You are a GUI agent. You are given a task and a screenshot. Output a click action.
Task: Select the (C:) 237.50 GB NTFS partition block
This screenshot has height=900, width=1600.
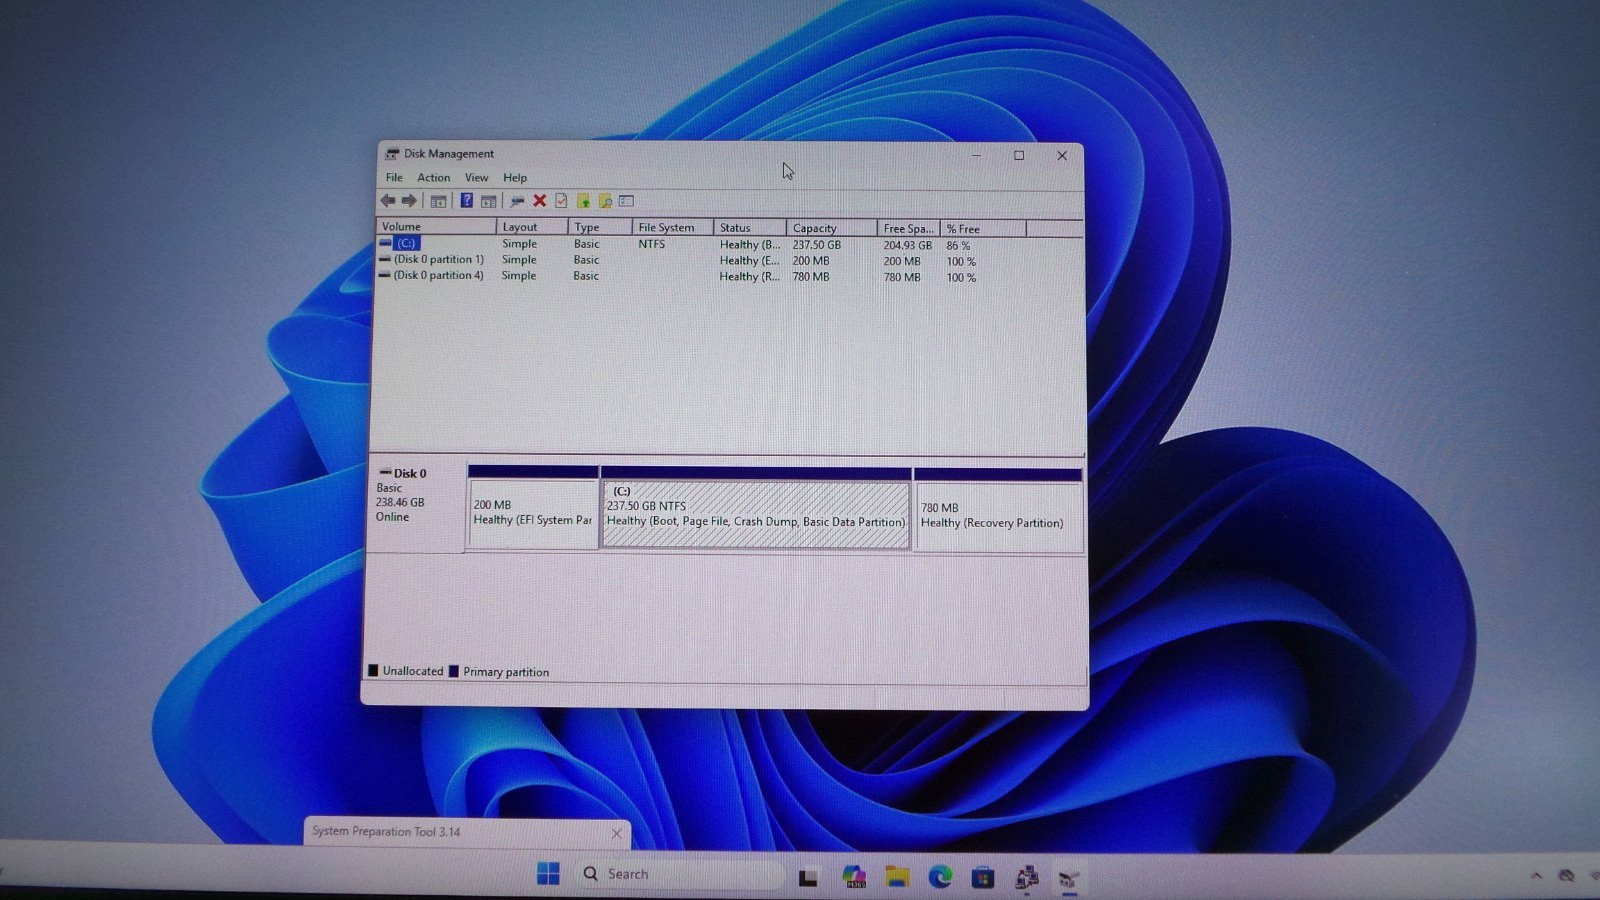pyautogui.click(x=756, y=508)
